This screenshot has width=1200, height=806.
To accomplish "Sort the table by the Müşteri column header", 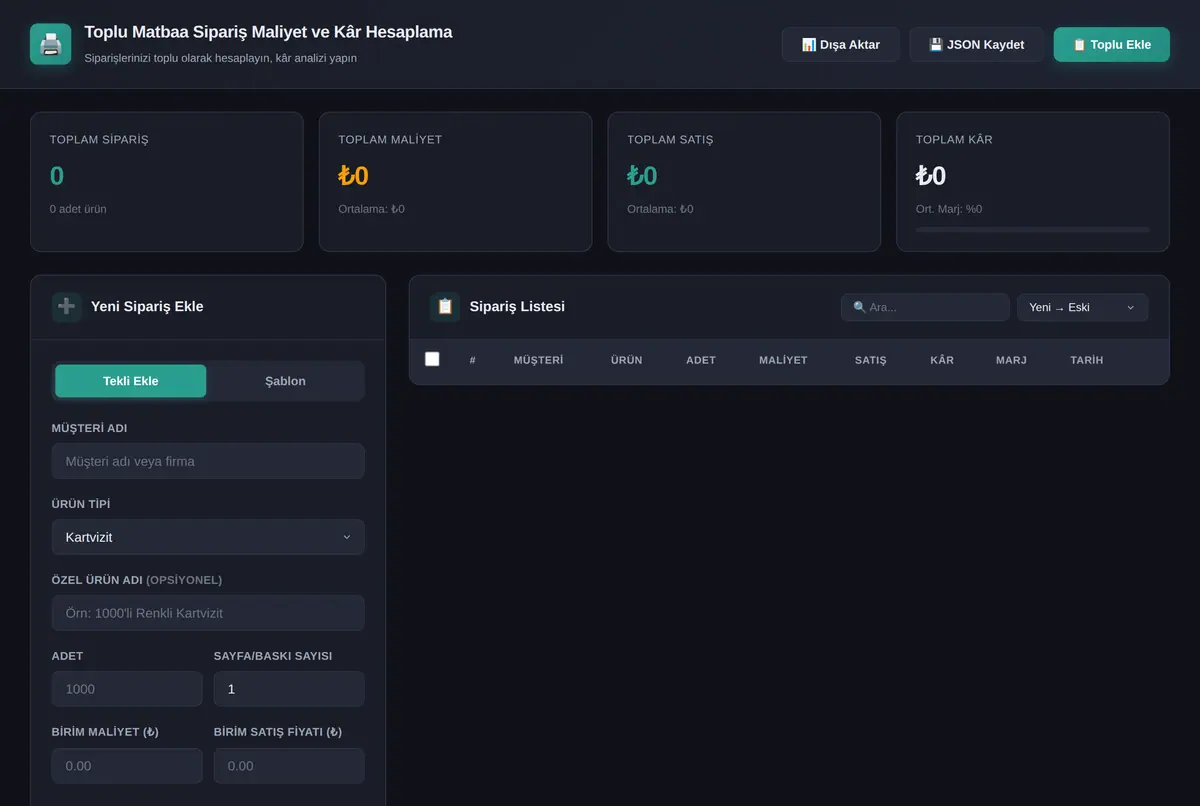I will point(538,360).
